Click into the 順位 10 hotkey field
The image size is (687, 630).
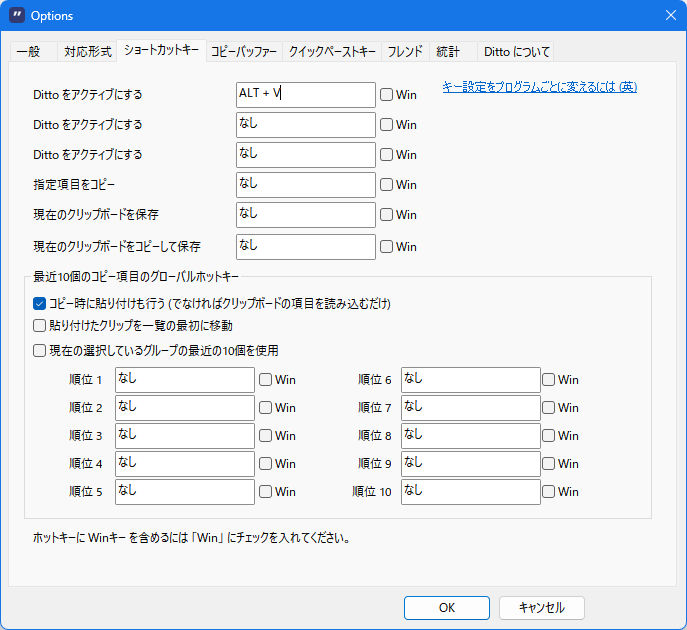471,492
